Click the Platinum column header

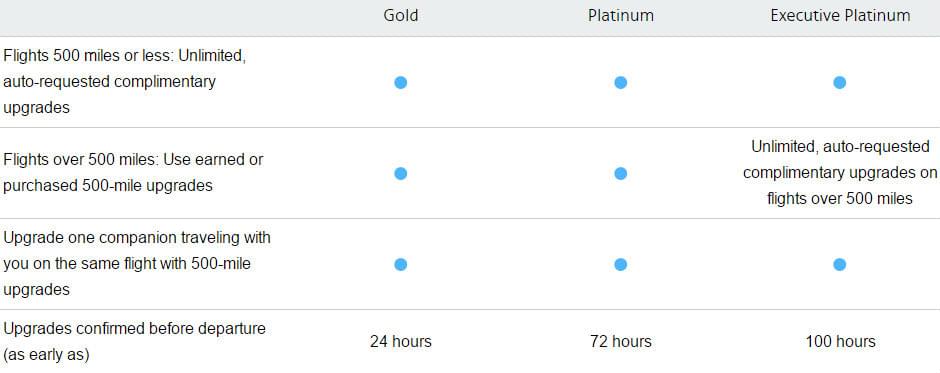[x=620, y=16]
